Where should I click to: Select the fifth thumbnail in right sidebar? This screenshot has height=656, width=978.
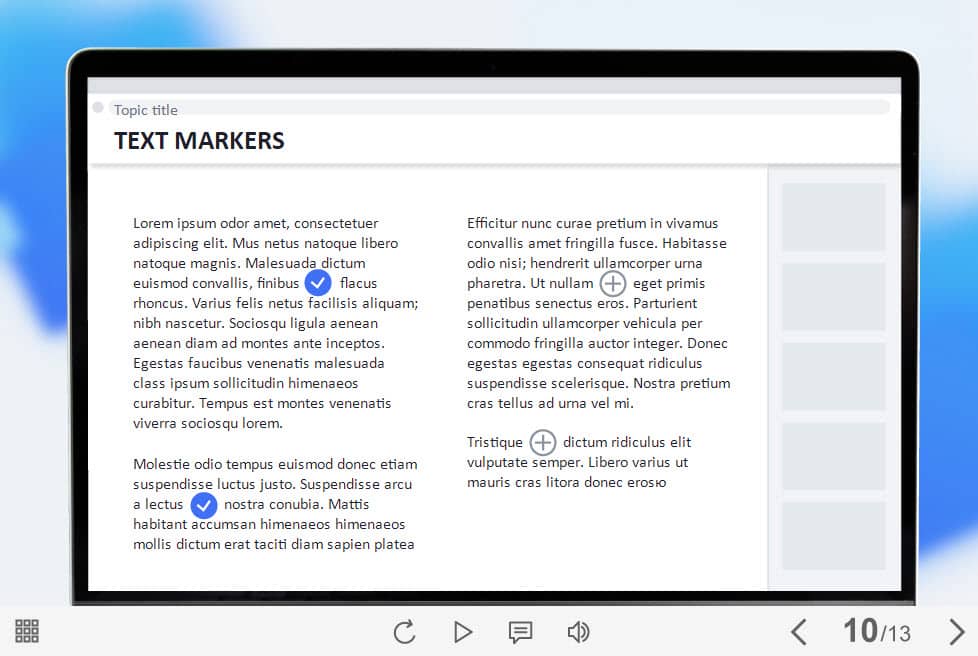coord(833,536)
